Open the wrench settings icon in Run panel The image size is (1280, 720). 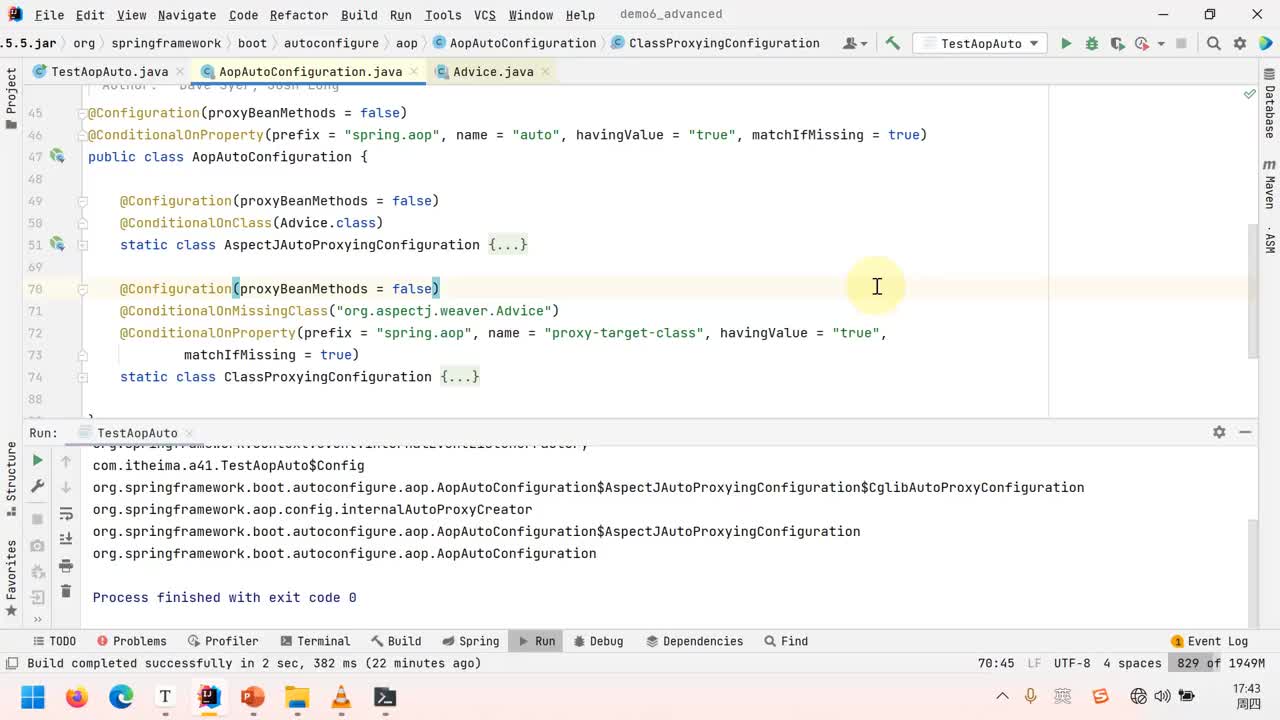click(37, 486)
